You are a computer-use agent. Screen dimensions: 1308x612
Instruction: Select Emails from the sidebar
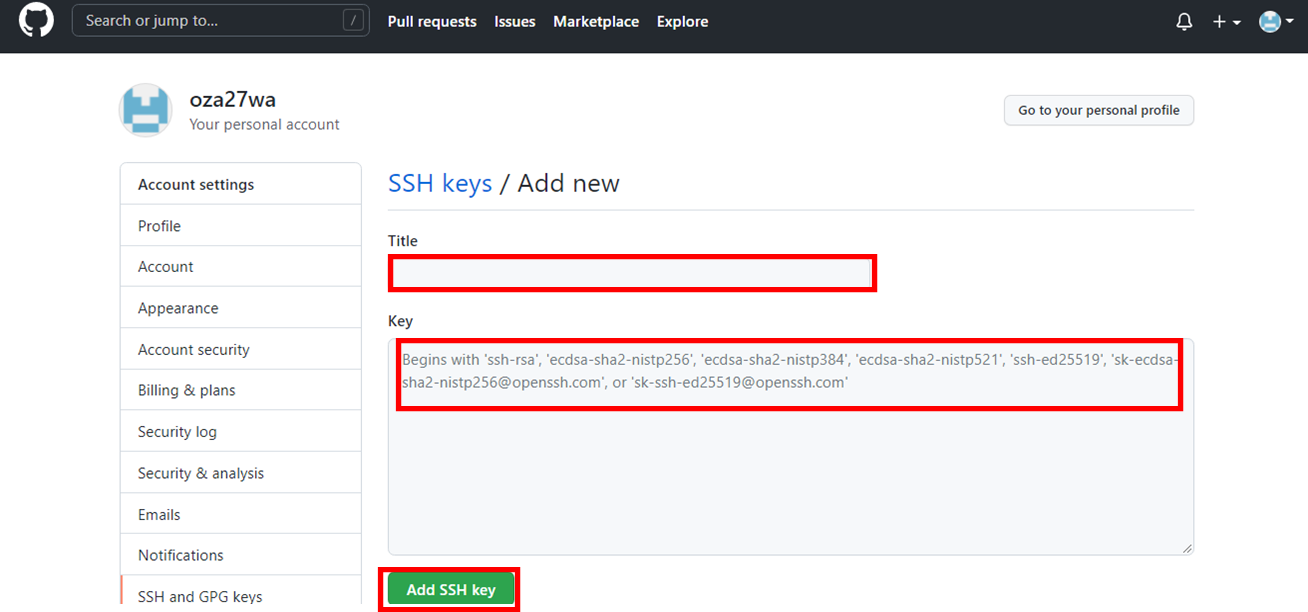tap(158, 513)
